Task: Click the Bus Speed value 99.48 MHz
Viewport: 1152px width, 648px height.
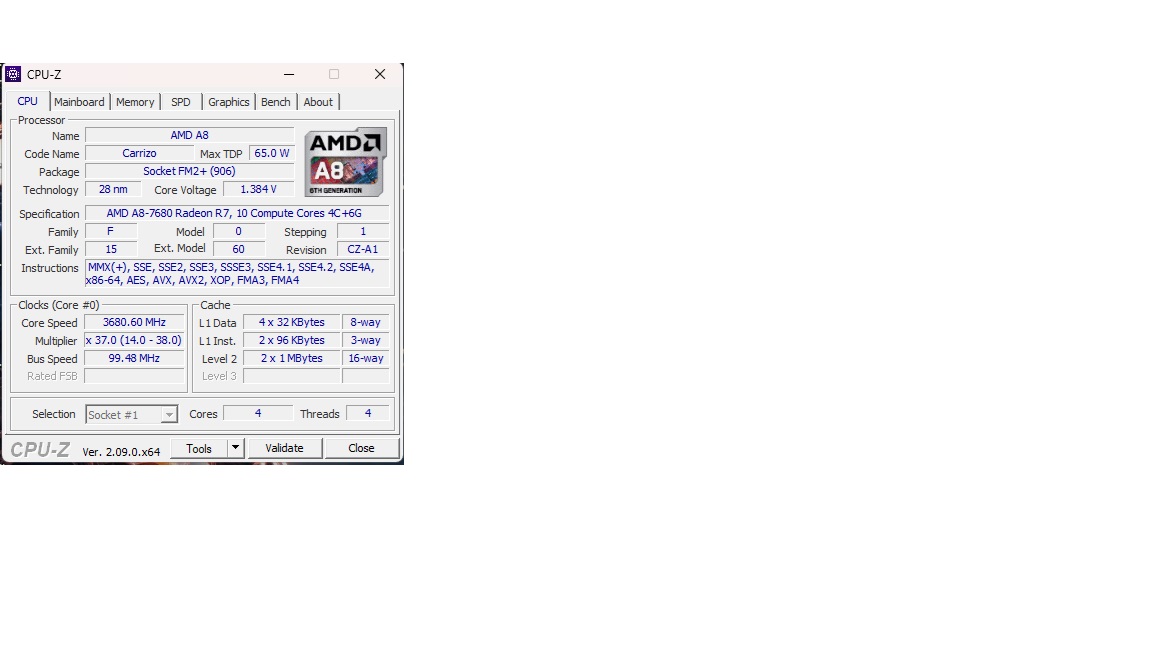Action: [x=134, y=359]
